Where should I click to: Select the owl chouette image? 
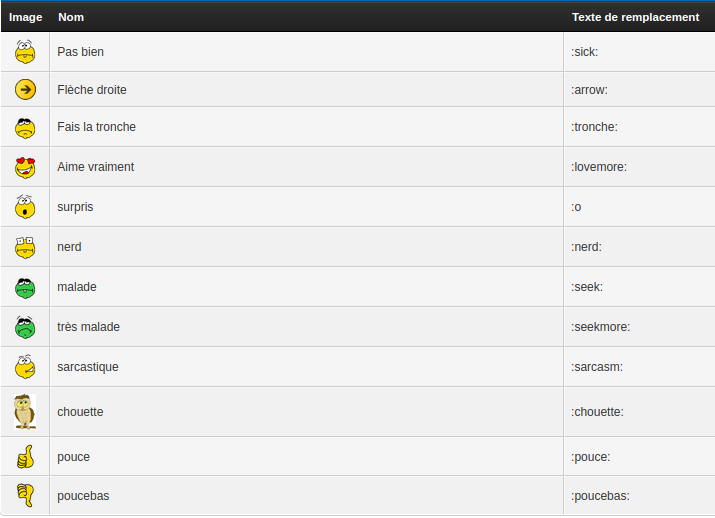25,411
